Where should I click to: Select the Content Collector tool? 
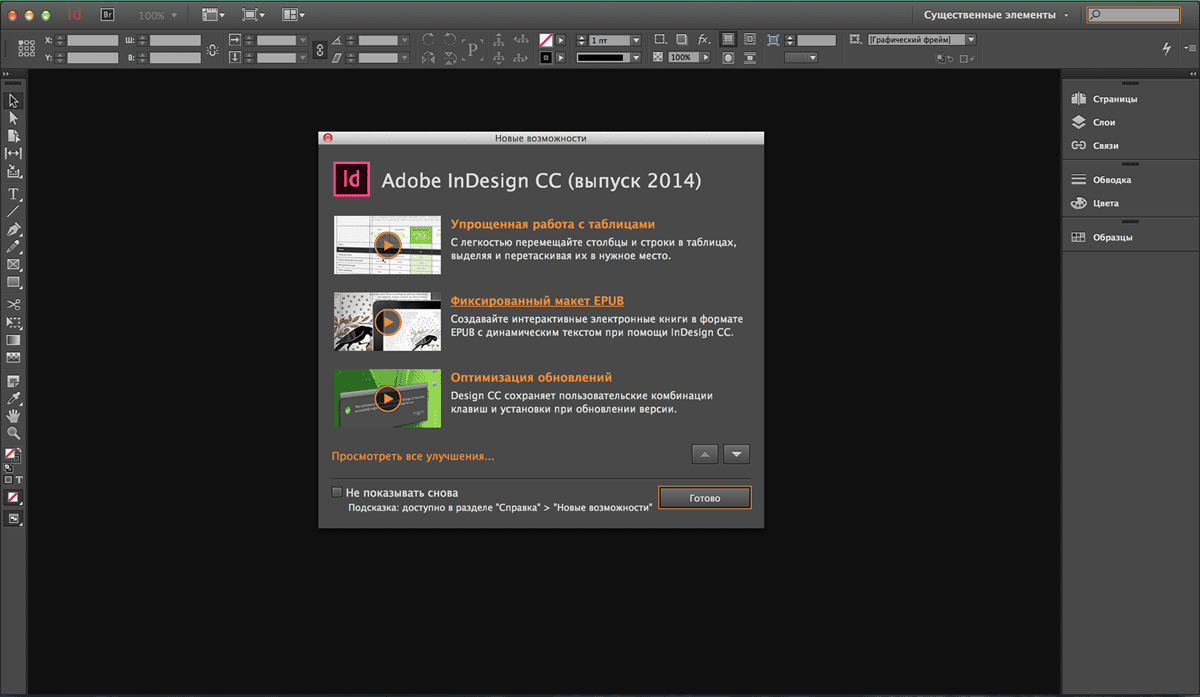click(x=14, y=171)
